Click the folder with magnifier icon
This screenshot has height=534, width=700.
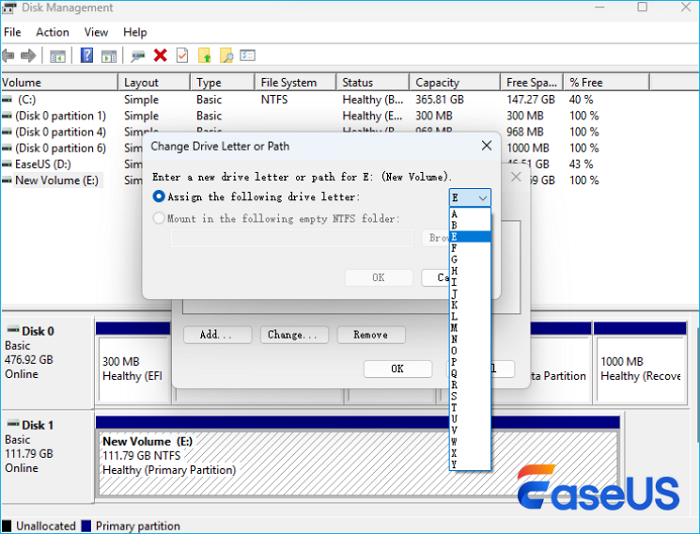(226, 55)
